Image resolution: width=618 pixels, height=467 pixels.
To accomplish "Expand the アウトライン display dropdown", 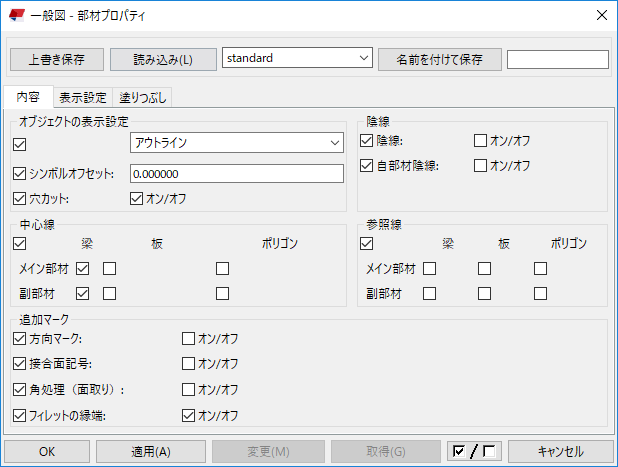I will pyautogui.click(x=236, y=143).
